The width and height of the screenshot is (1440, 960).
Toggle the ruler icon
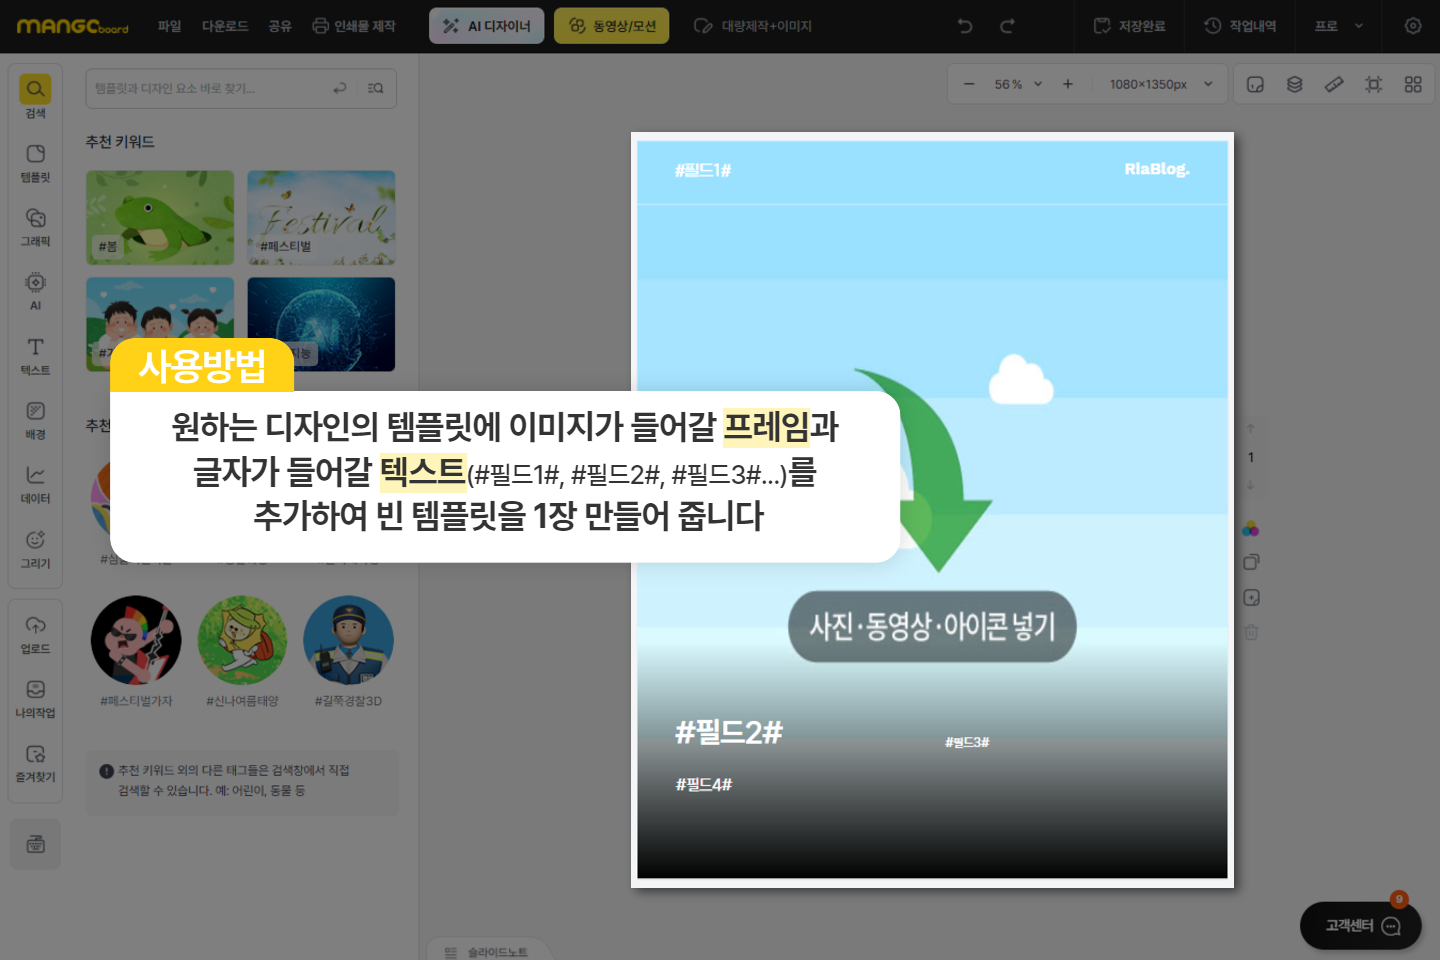pyautogui.click(x=1333, y=84)
